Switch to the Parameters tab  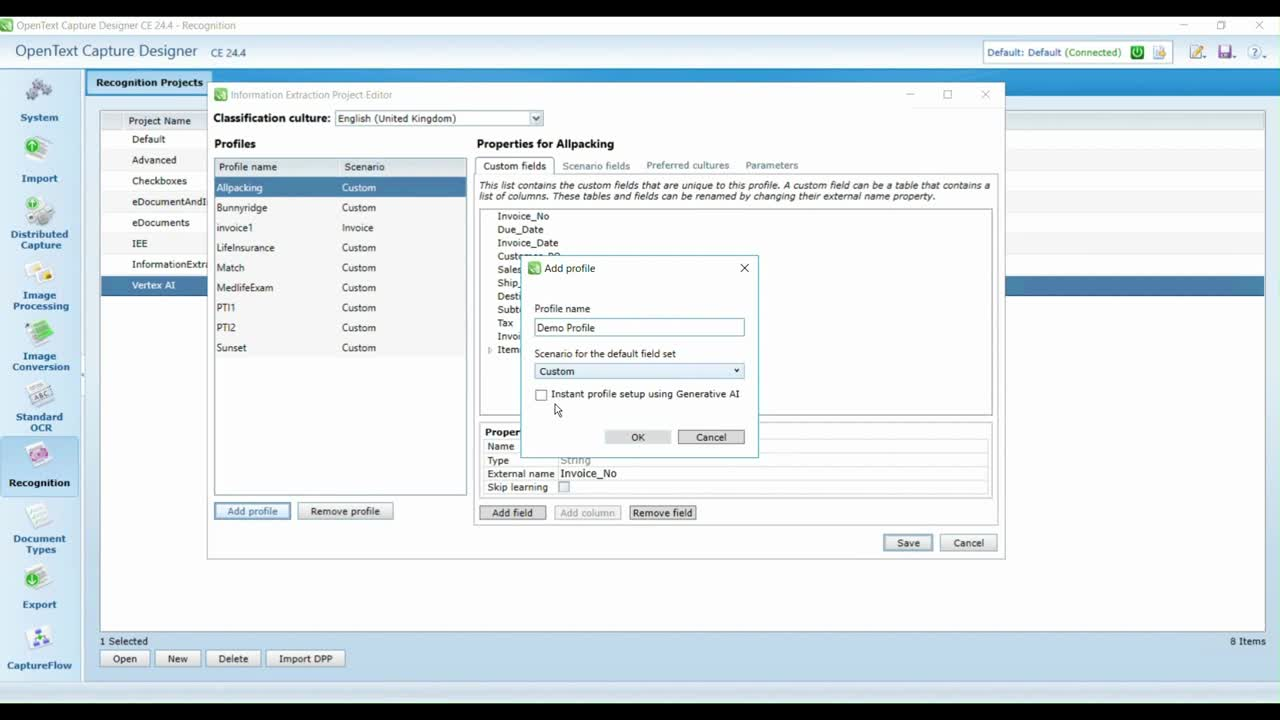point(772,165)
